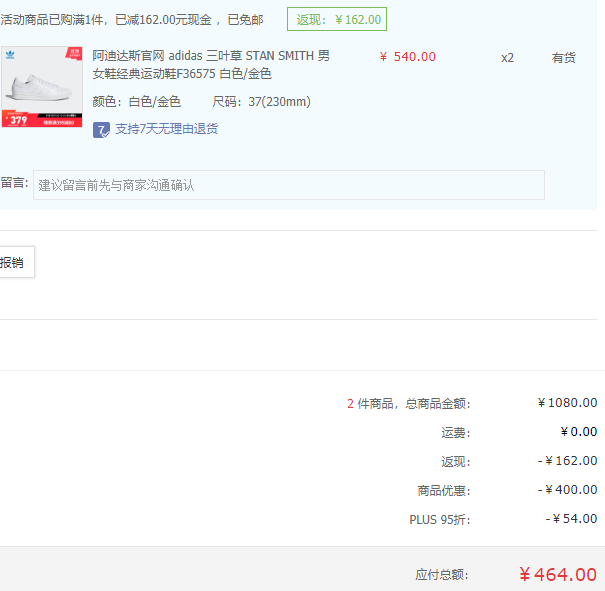Select 颜色: 白色/金色 text
The height and width of the screenshot is (591, 605).
(x=137, y=102)
